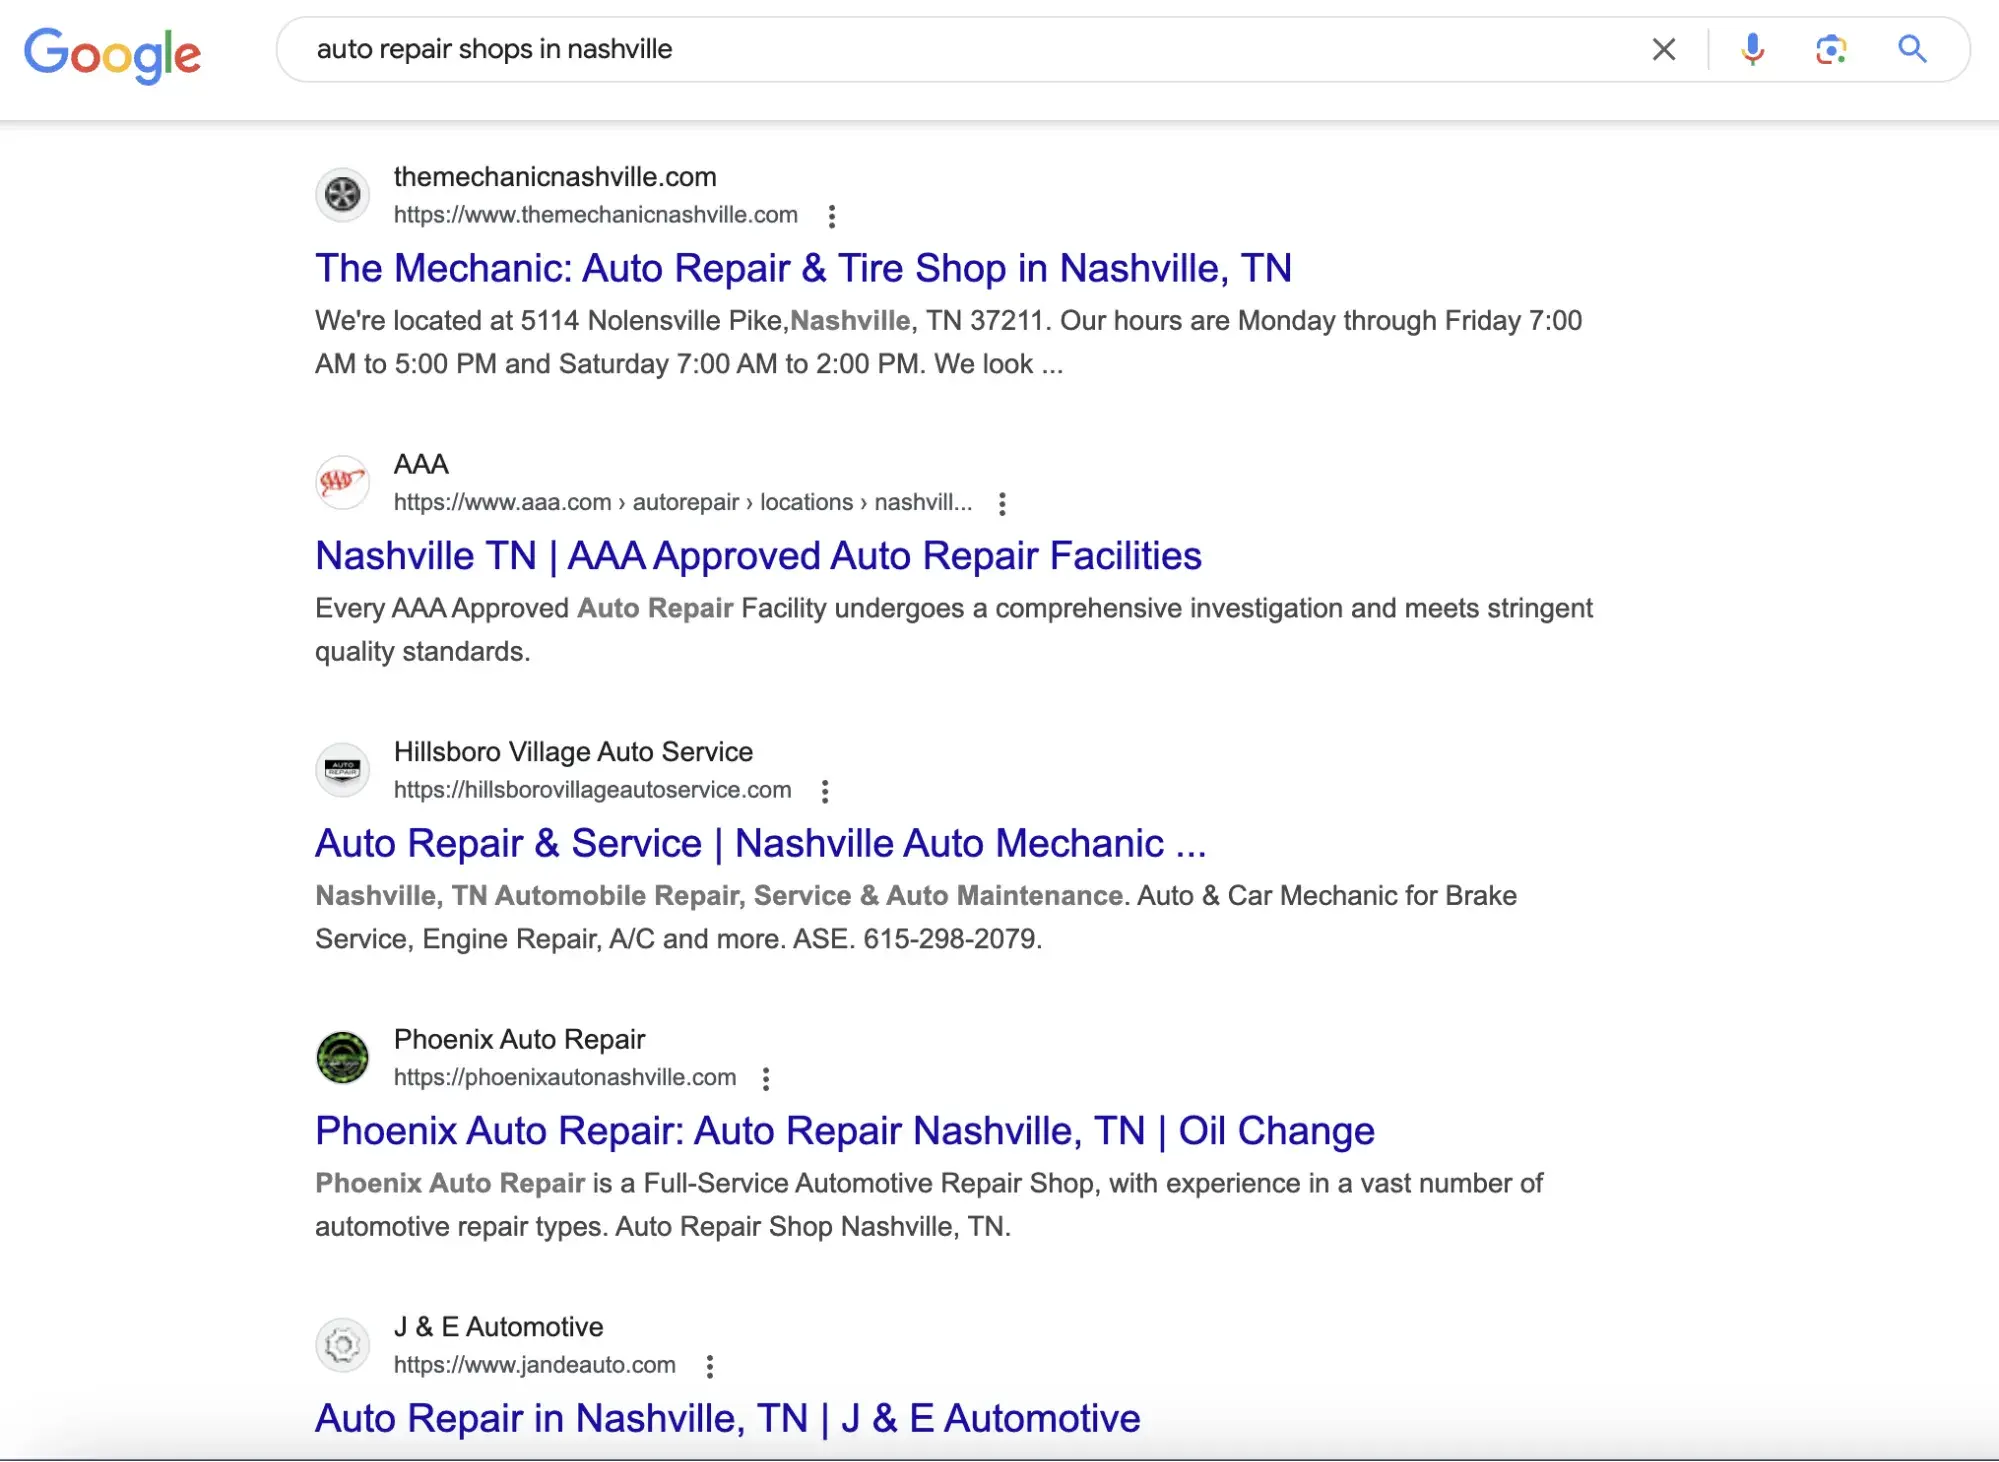Open options dots beside hillsborovillageautoservice.com URL

[825, 792]
